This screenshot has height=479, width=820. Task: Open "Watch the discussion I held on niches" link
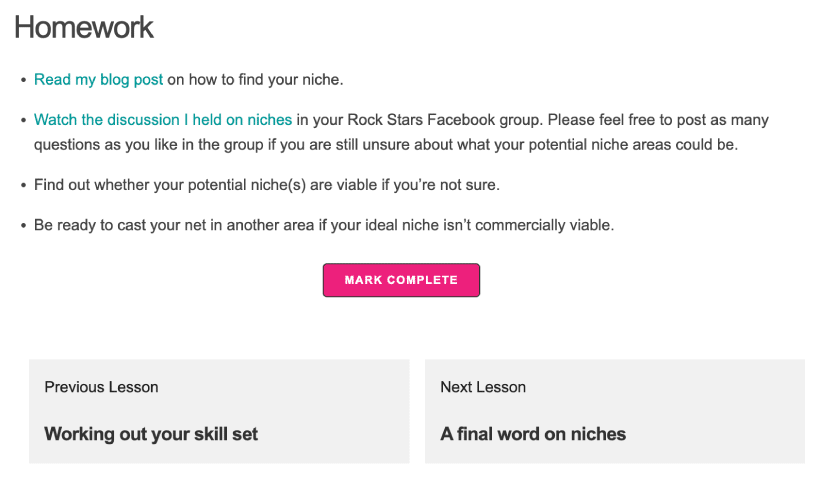[163, 120]
